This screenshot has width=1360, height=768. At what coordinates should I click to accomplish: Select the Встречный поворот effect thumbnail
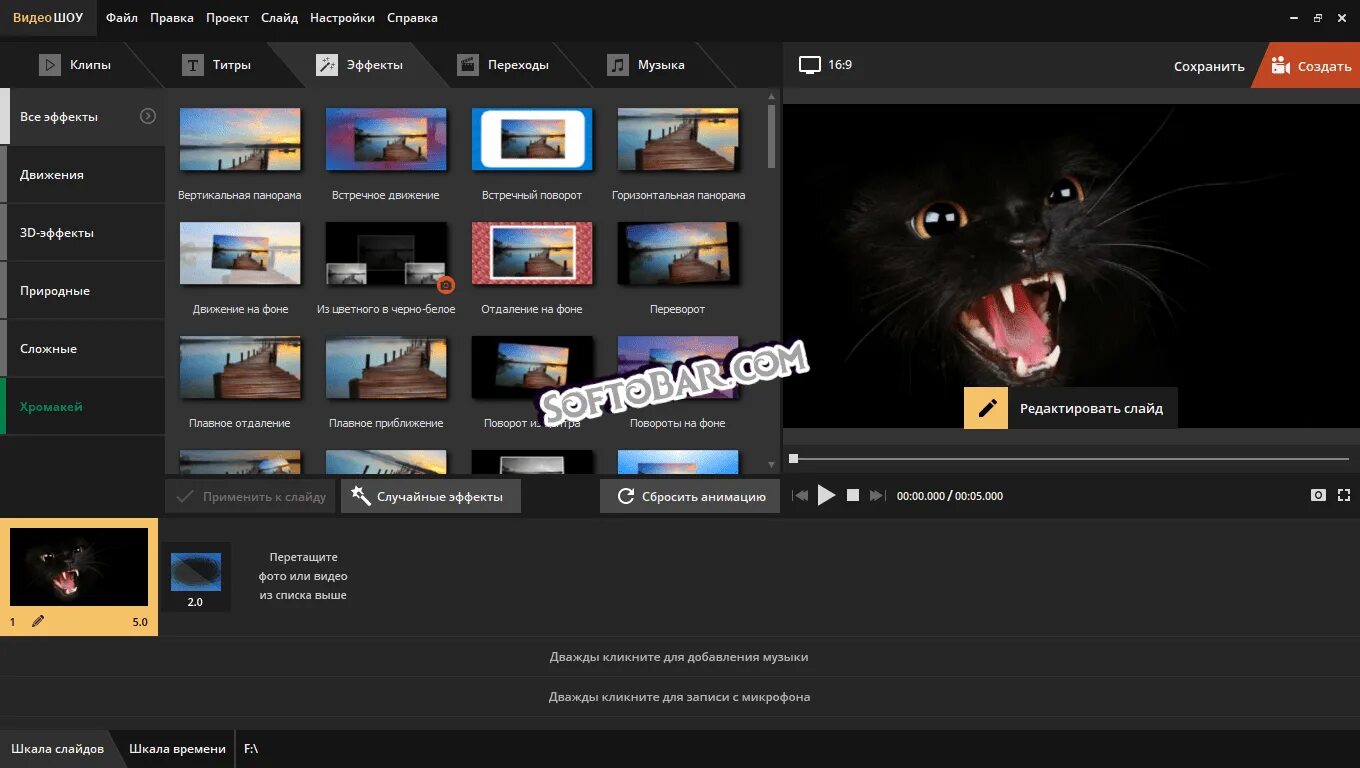tap(532, 139)
